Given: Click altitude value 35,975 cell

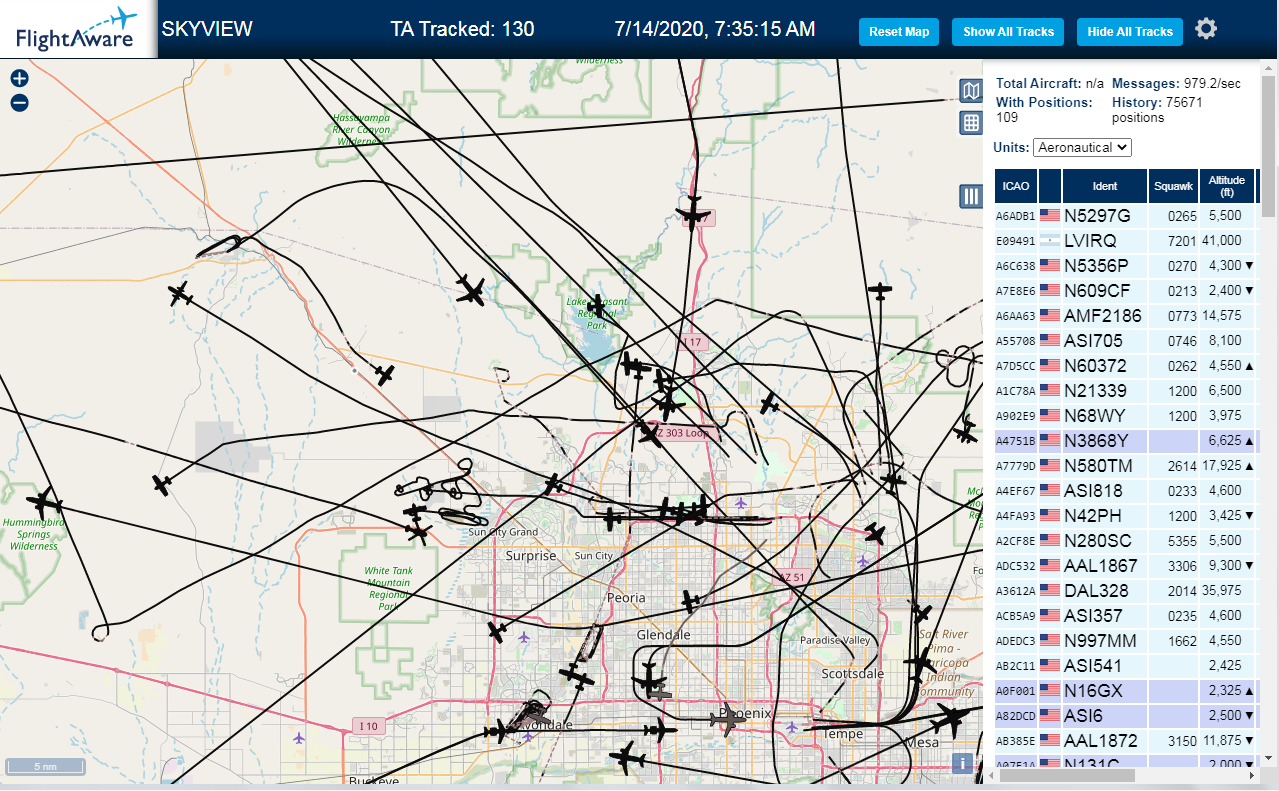Looking at the screenshot, I should 1225,591.
